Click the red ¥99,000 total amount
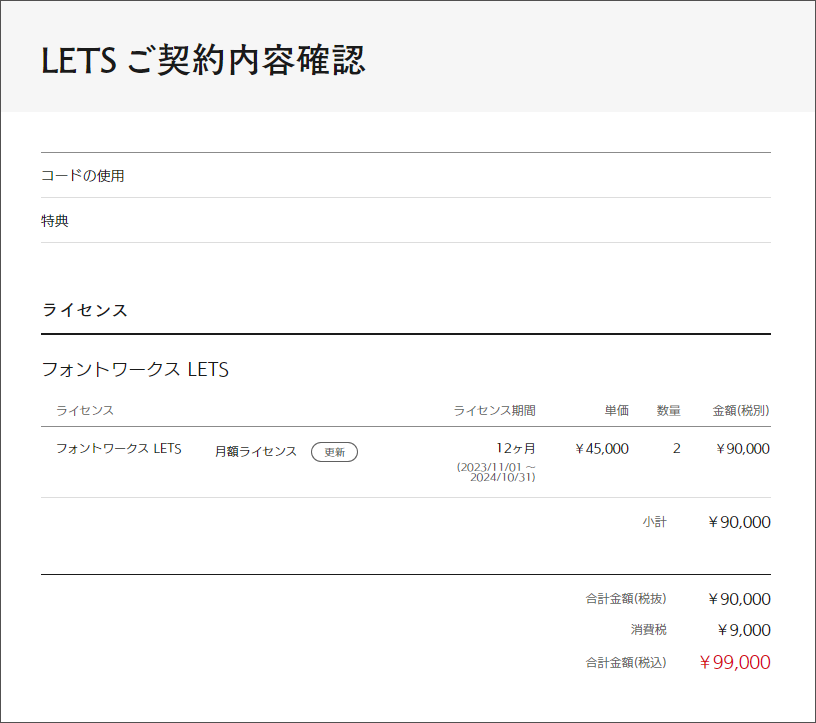This screenshot has height=723, width=816. tap(734, 662)
